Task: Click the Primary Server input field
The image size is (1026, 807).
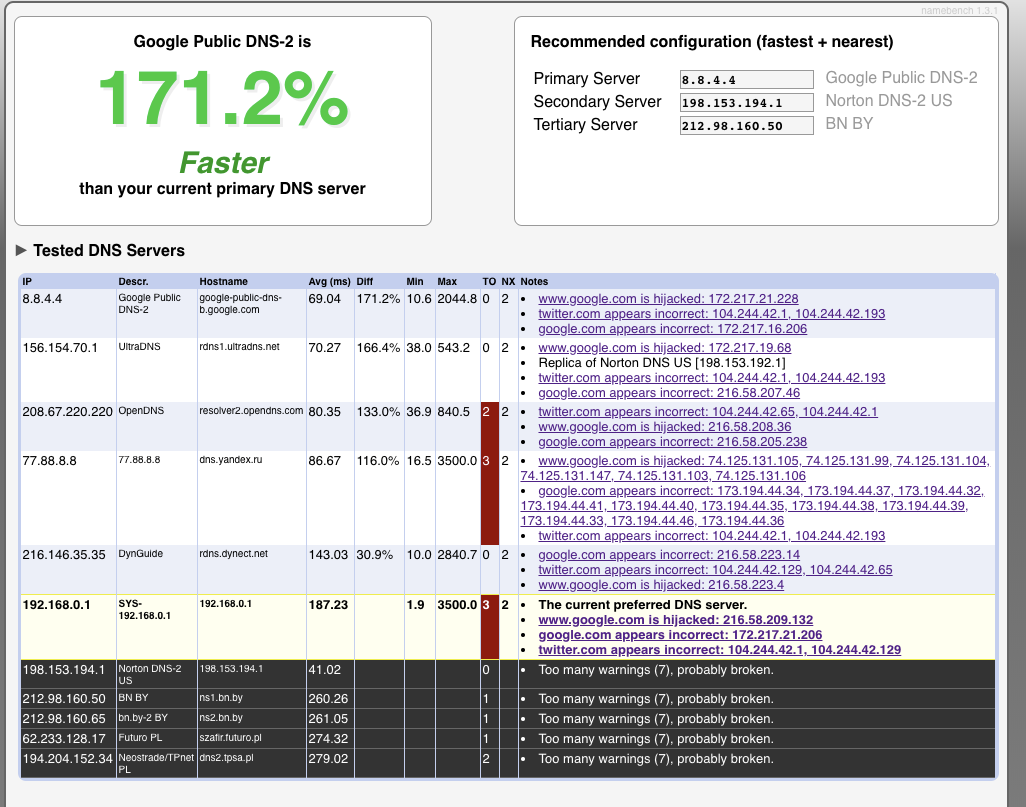Action: (x=746, y=80)
